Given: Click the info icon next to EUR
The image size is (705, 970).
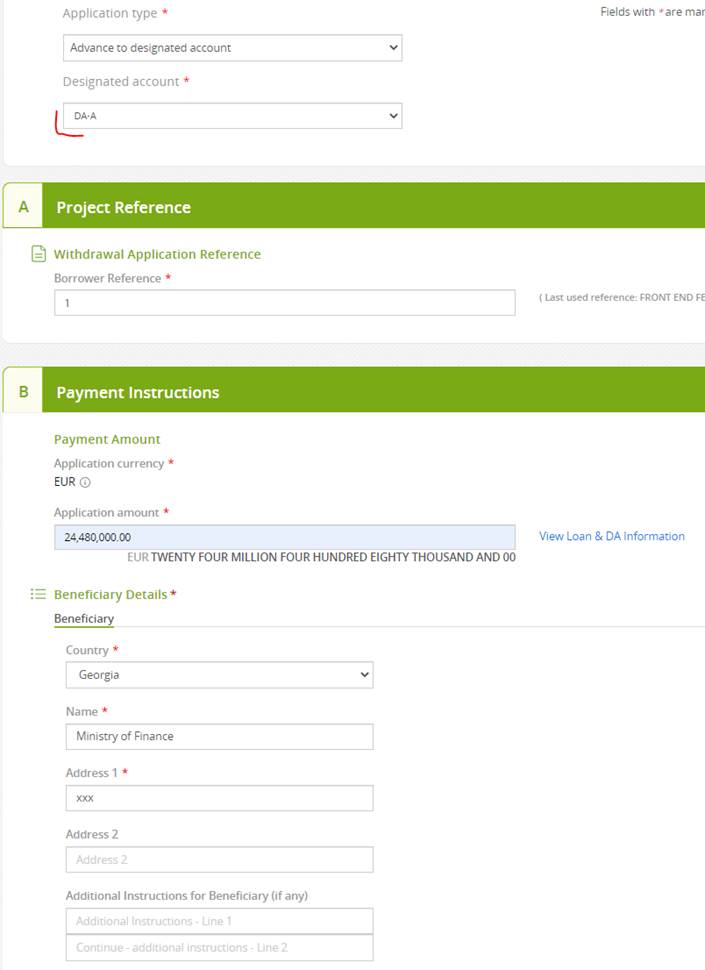Looking at the screenshot, I should pos(85,482).
